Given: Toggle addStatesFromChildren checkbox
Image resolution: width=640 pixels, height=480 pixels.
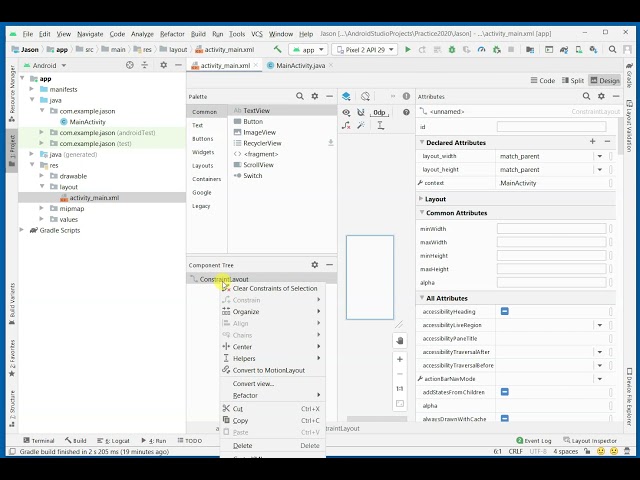Looking at the screenshot, I should (x=504, y=392).
